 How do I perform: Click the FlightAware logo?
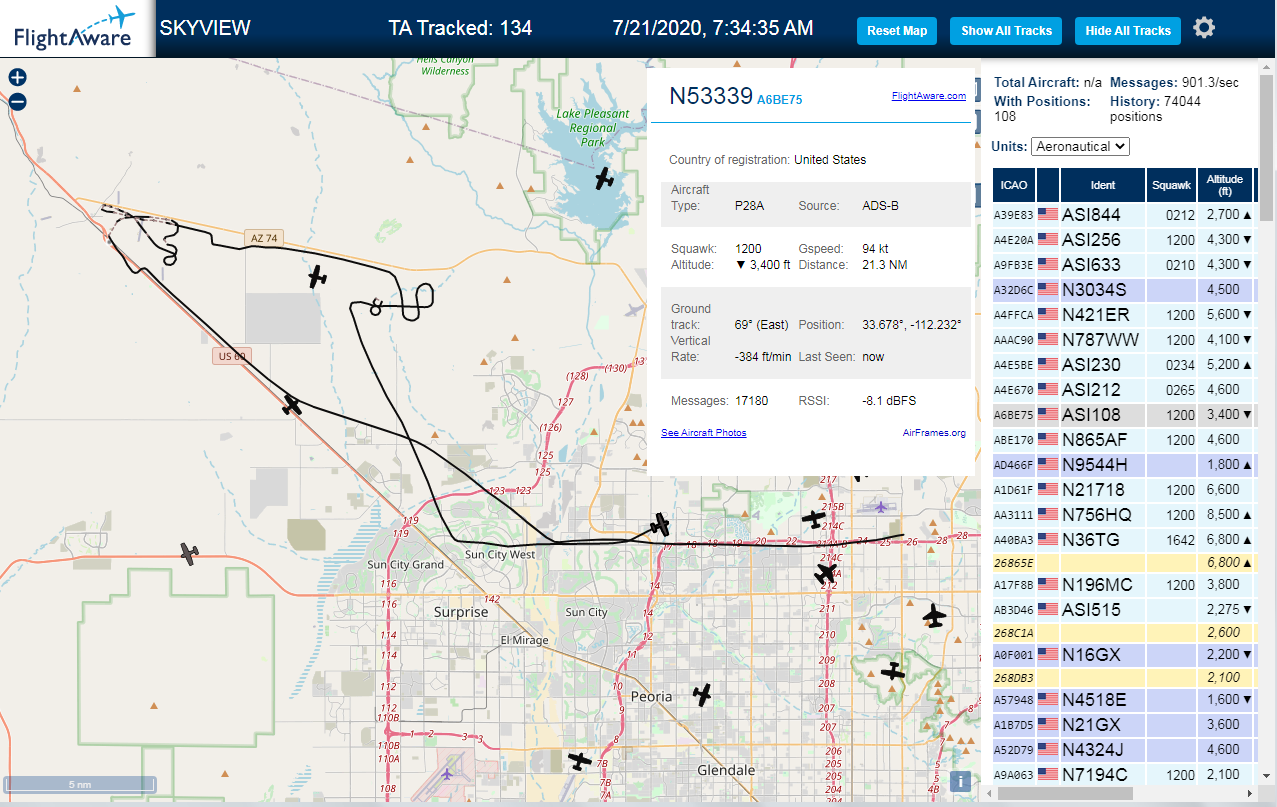(75, 28)
